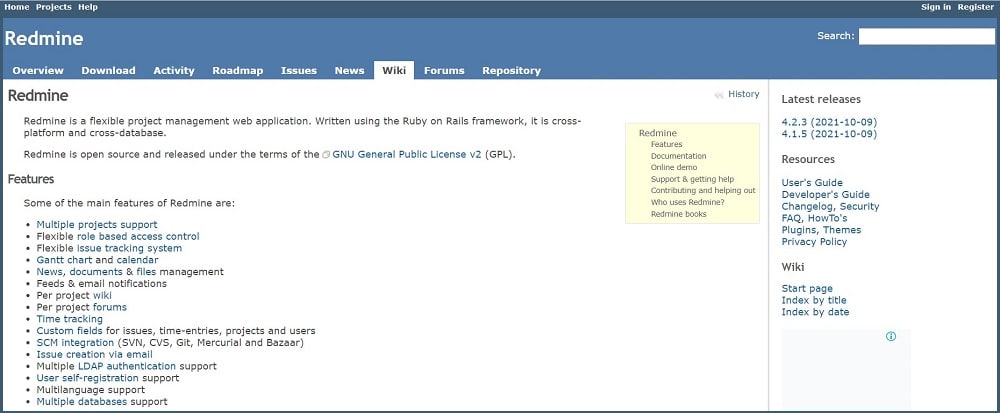Click the Sign in link
Screen dimensions: 1000x413
click(936, 7)
